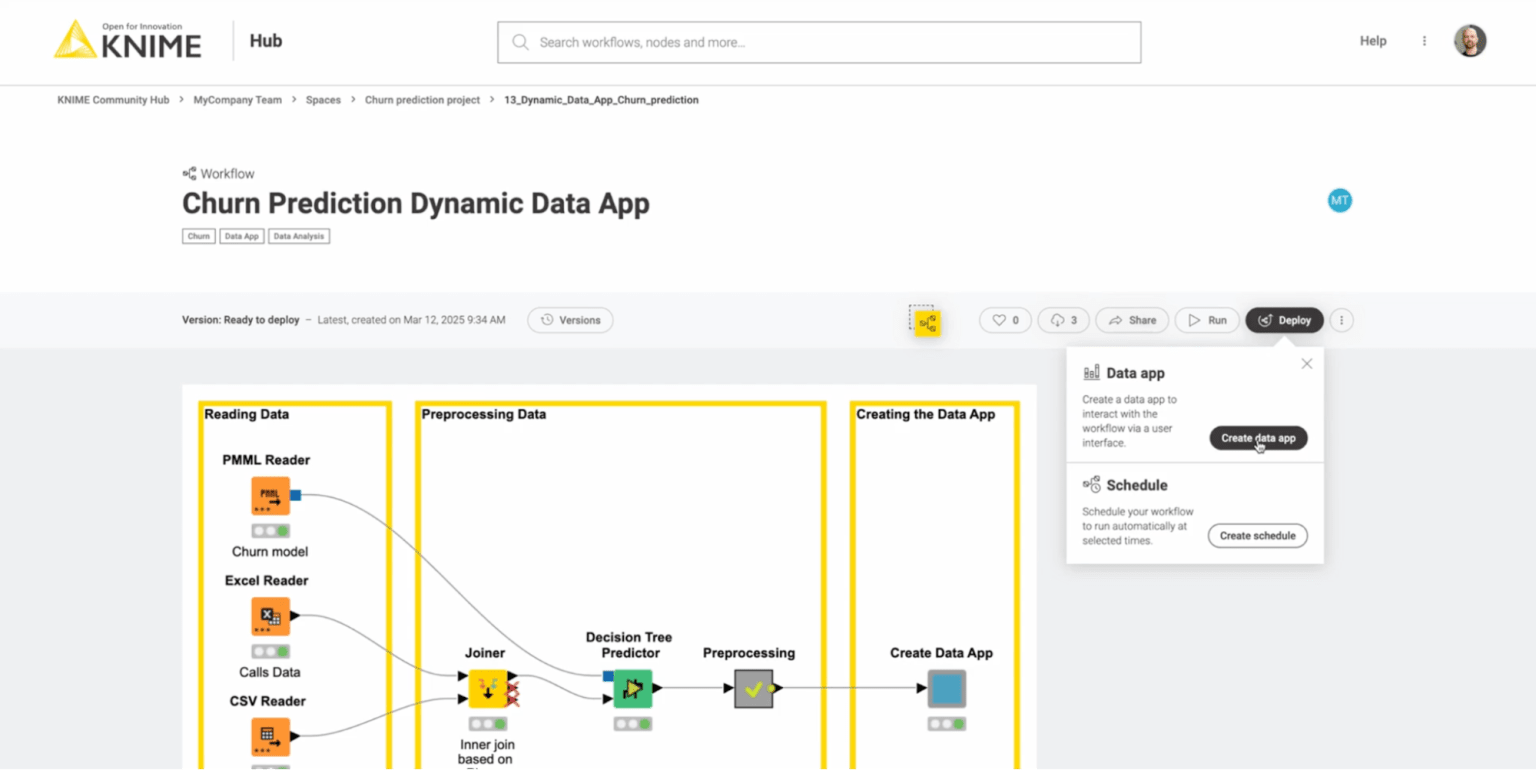Click the Data app section icon
1536x770 pixels.
[1091, 373]
